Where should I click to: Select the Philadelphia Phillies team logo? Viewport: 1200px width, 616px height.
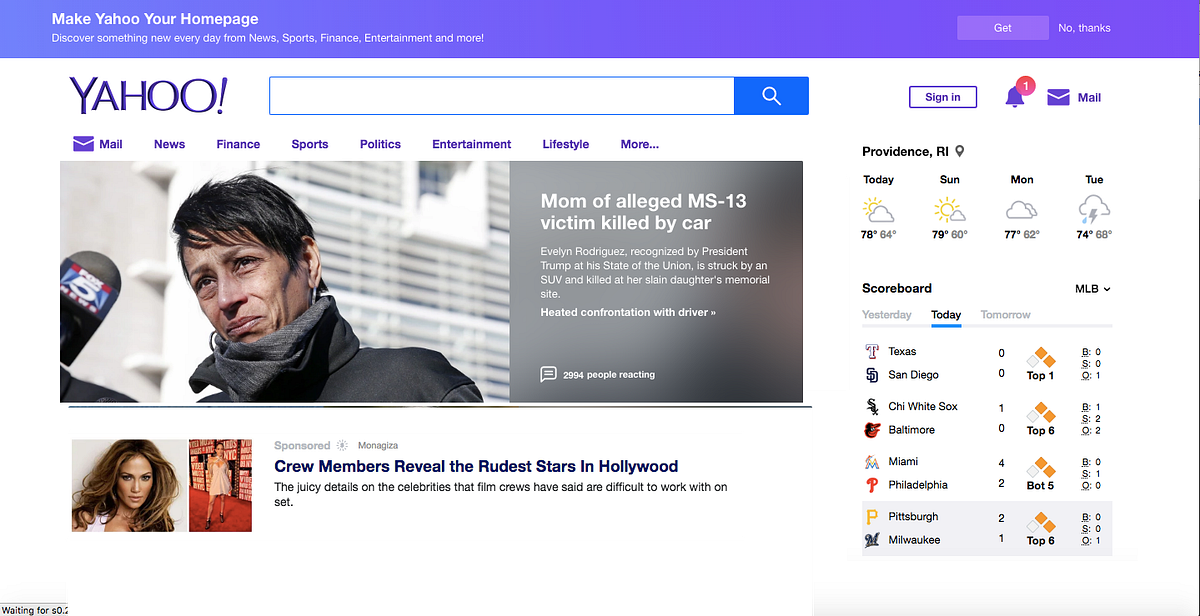click(873, 485)
